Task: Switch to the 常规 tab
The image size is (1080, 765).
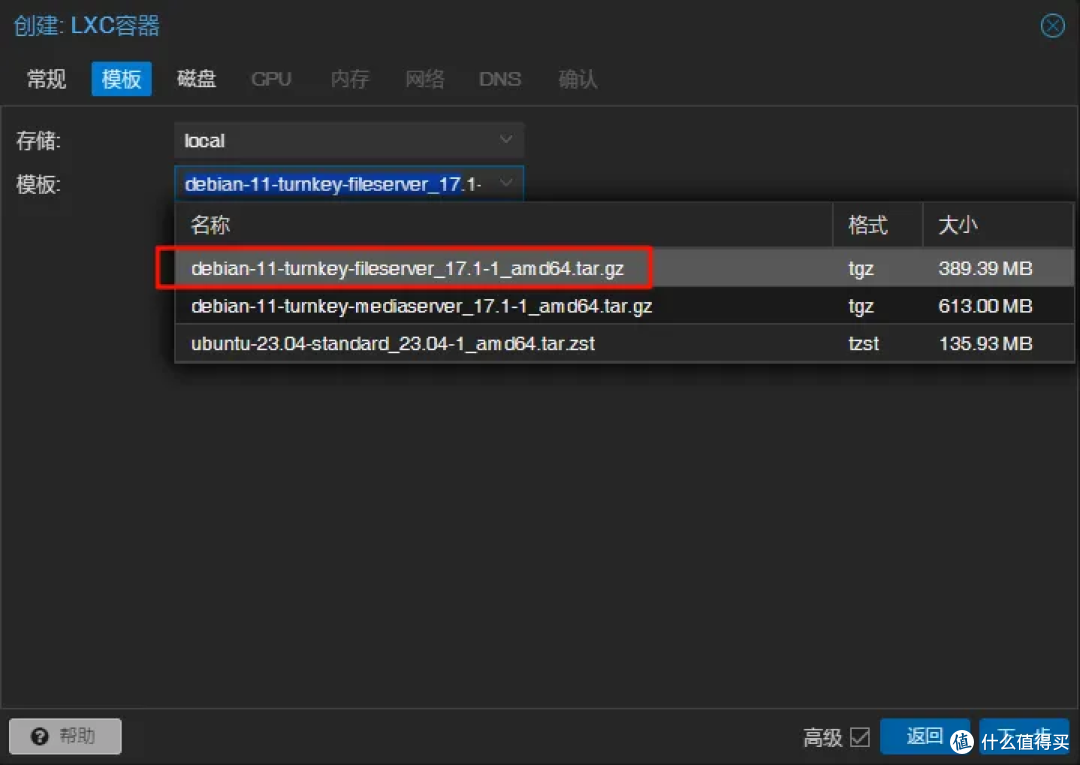Action: coord(45,79)
